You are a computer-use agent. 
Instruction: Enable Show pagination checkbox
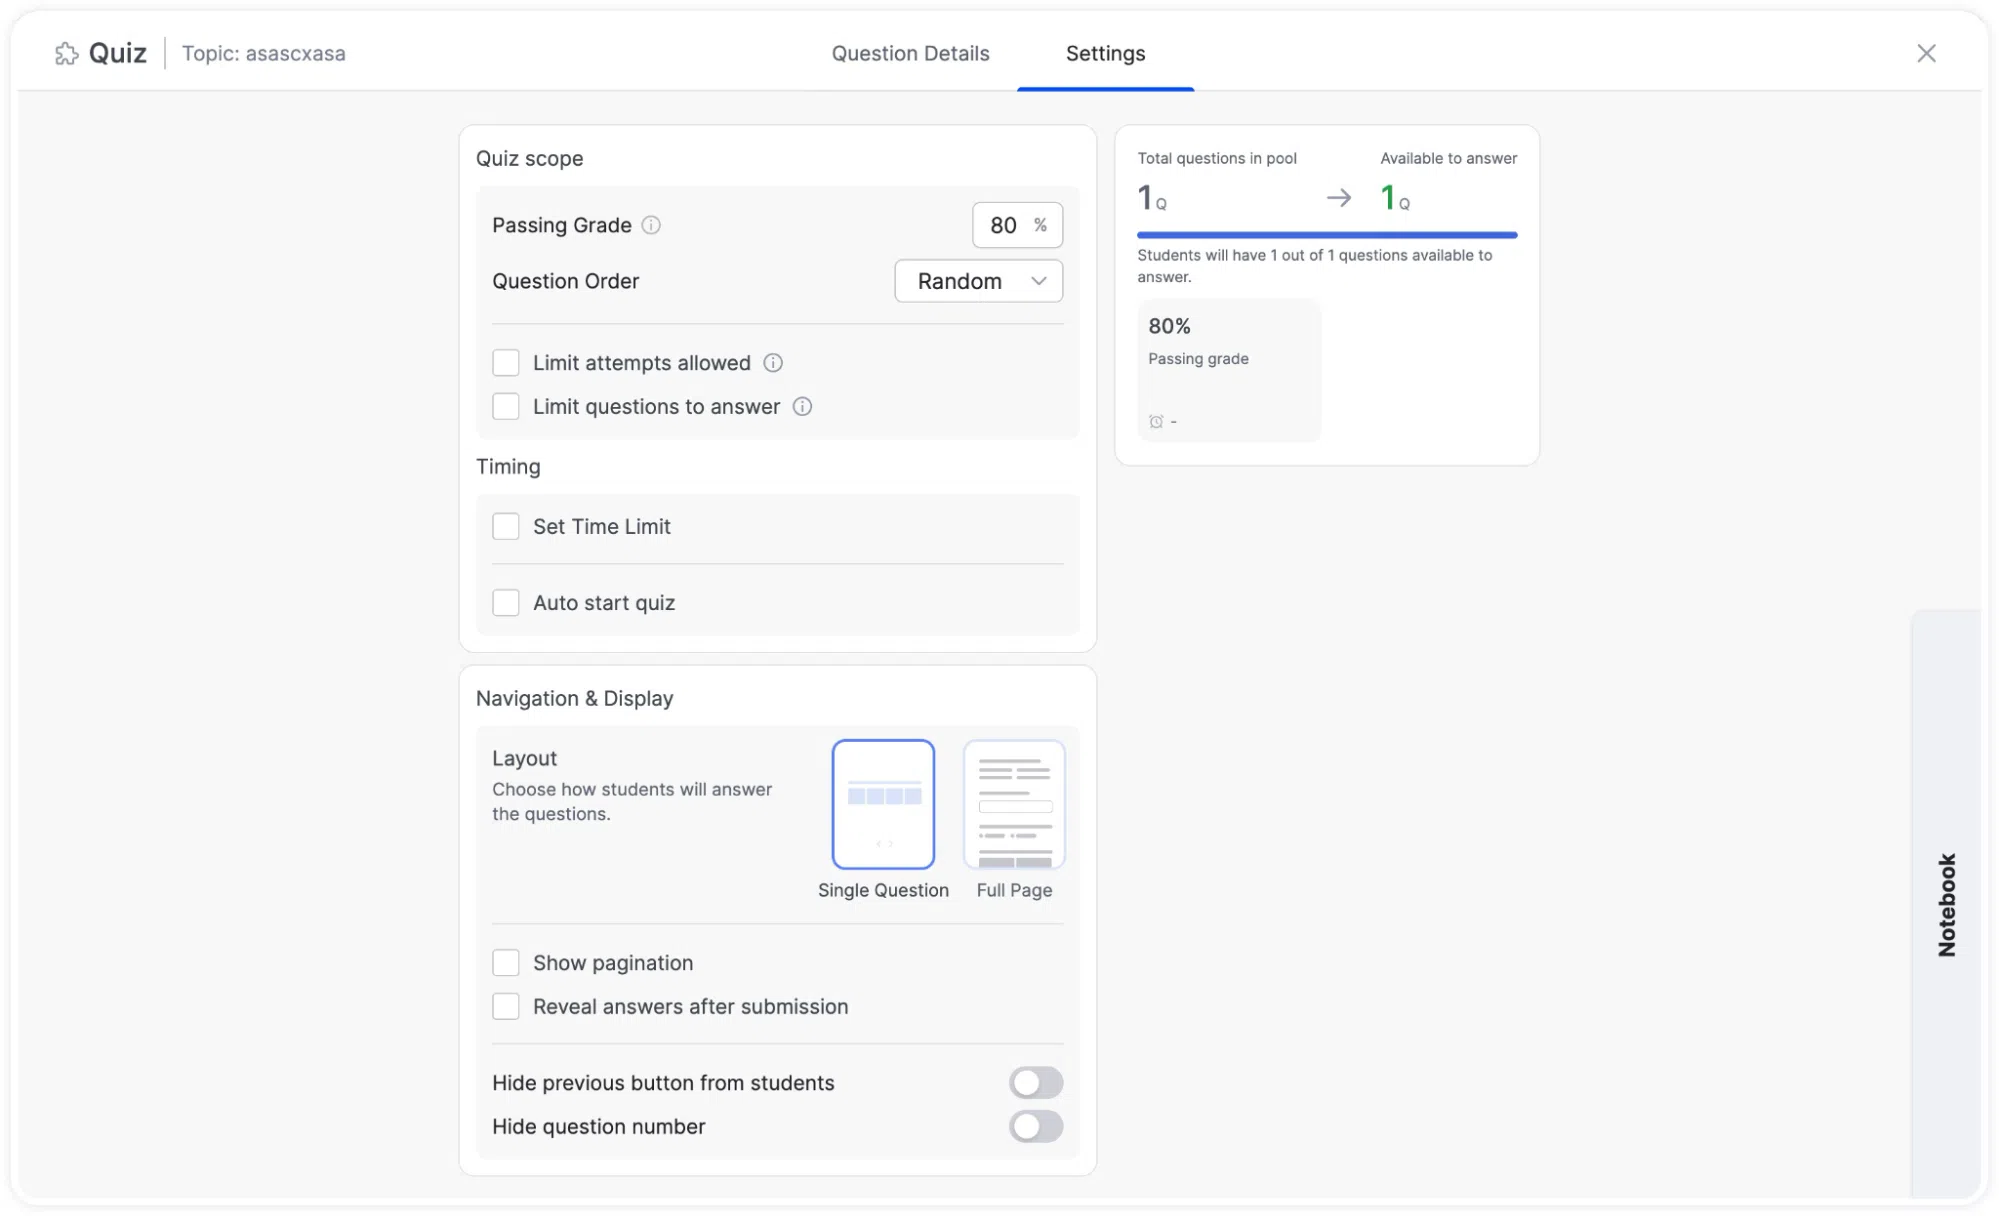[506, 963]
